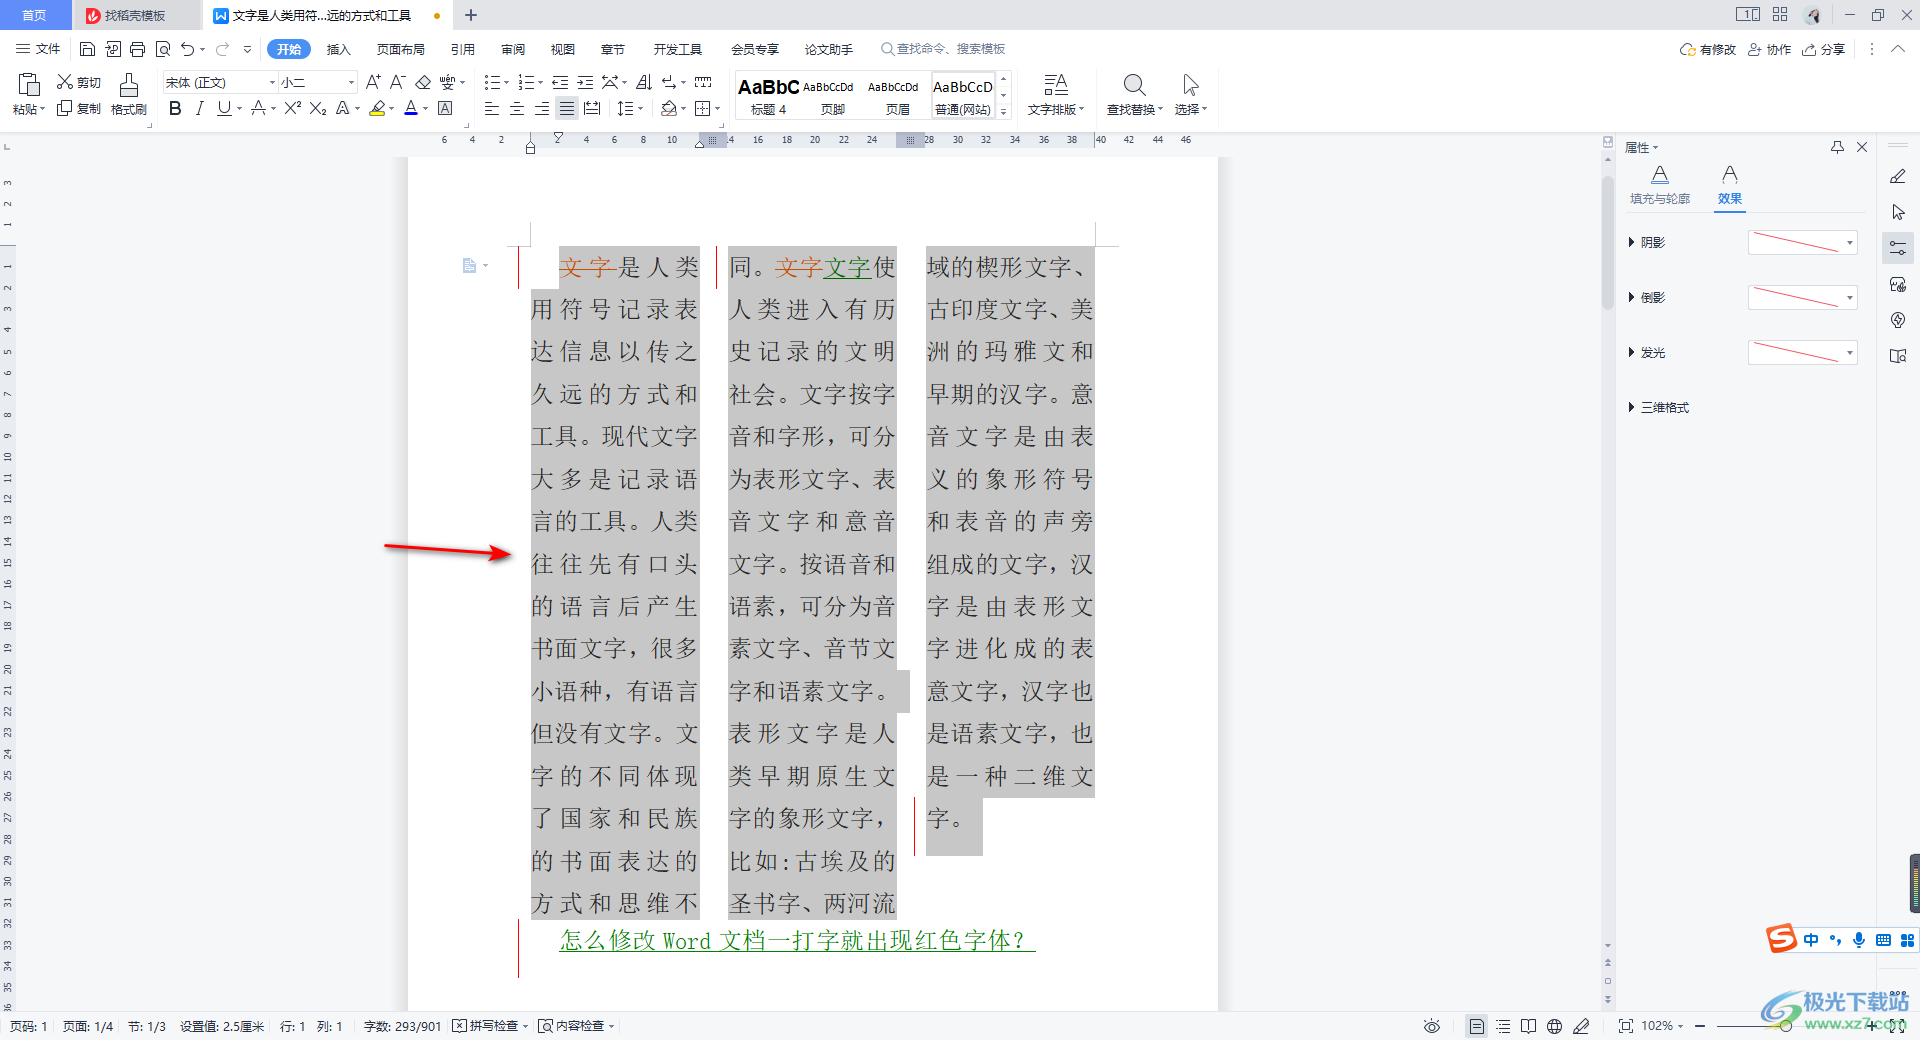Set align right paragraph
1920x1040 pixels.
tap(542, 108)
